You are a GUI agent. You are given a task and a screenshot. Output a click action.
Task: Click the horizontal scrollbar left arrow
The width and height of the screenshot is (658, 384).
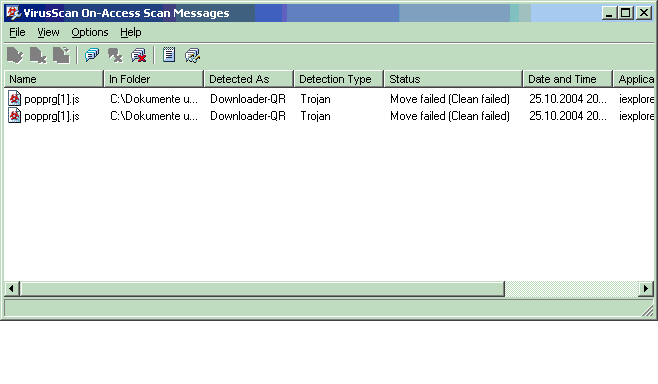click(x=11, y=288)
